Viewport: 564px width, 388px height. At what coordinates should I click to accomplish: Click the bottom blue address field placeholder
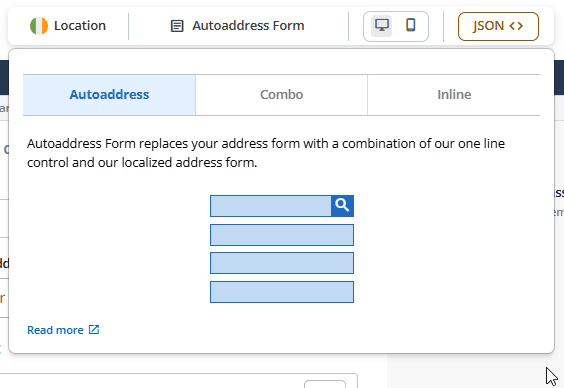pyautogui.click(x=282, y=292)
